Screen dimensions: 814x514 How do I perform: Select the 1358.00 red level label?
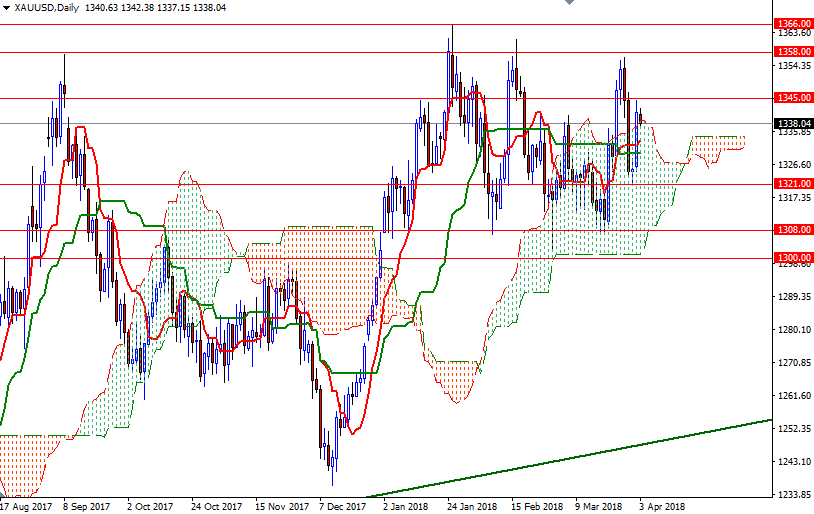pos(794,51)
